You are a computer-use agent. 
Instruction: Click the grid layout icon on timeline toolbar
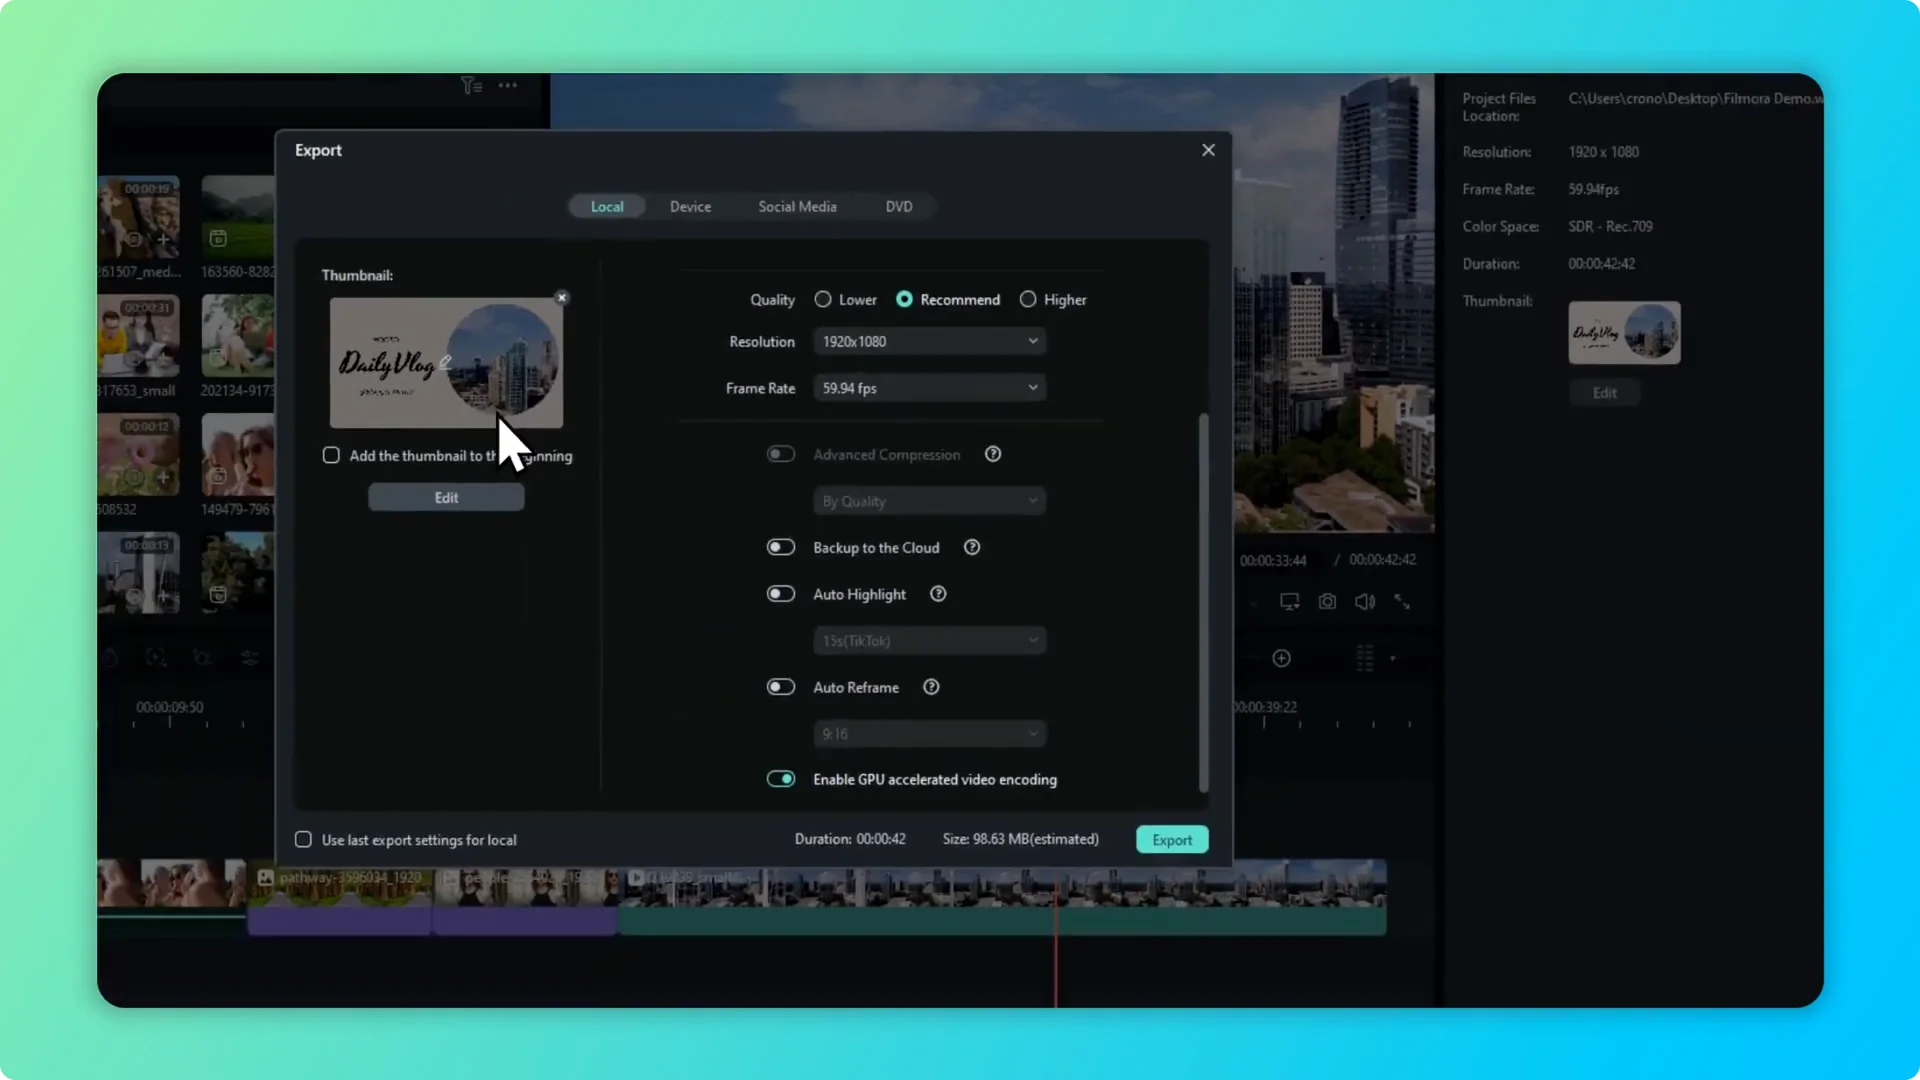[1365, 658]
